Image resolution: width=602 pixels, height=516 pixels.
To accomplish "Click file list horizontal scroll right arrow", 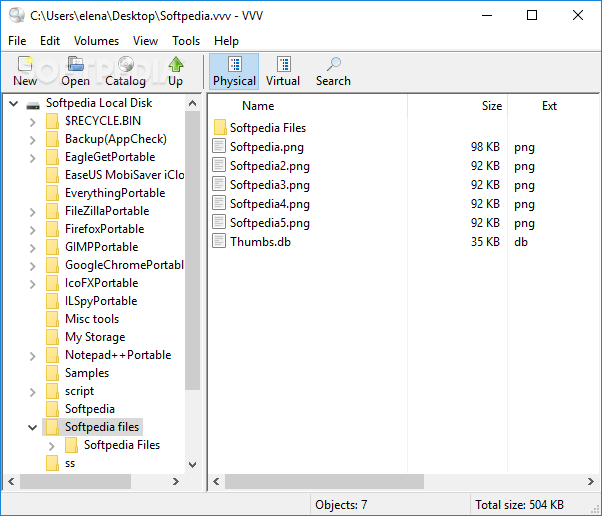I will (590, 481).
